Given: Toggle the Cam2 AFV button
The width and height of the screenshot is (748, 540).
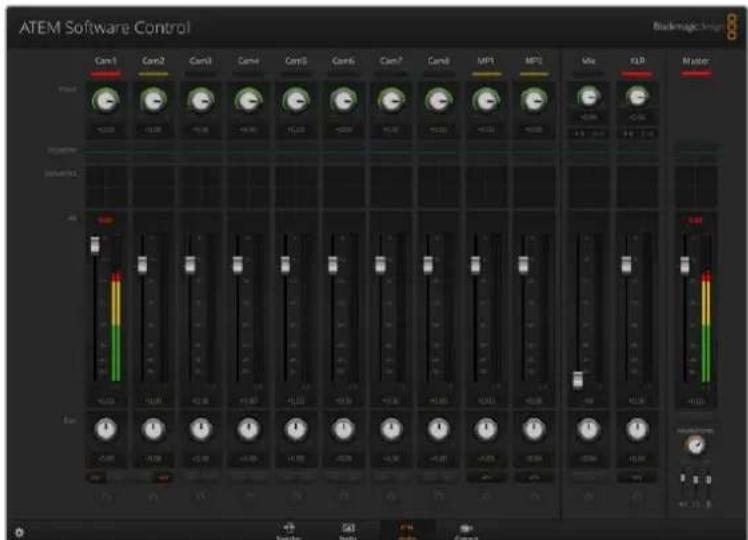Looking at the screenshot, I should point(163,477).
